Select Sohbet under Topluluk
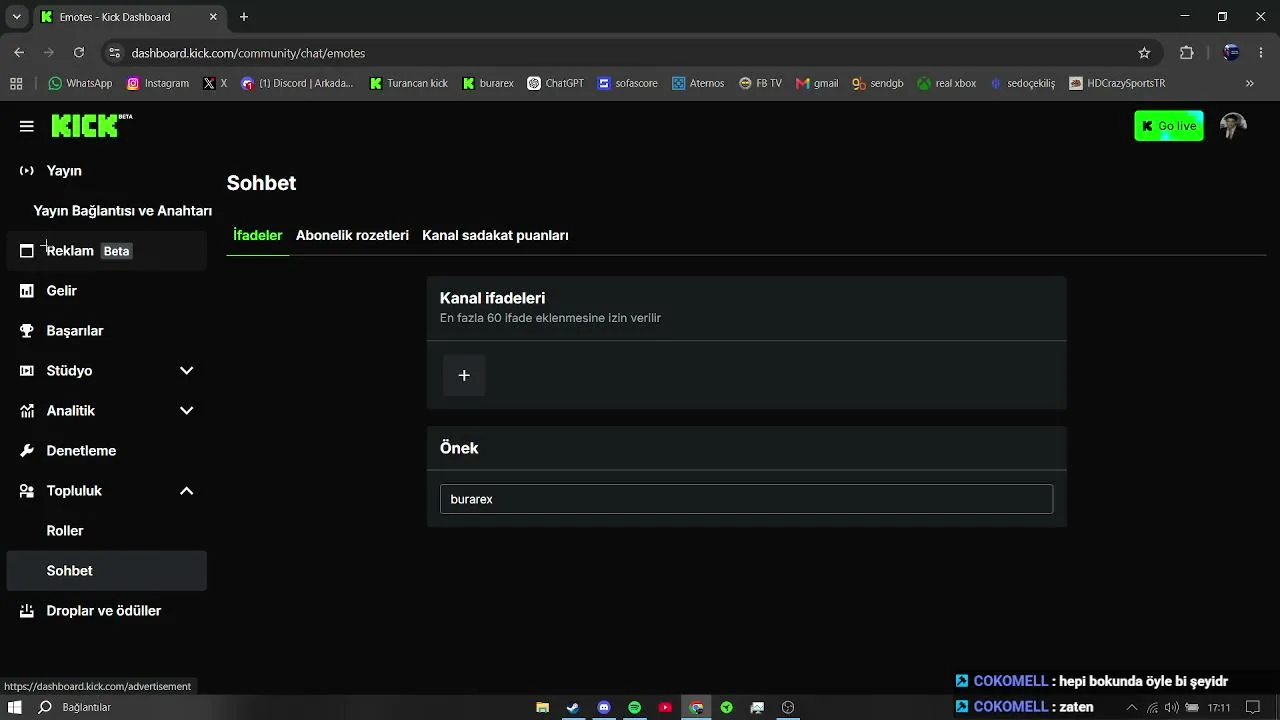This screenshot has height=720, width=1280. click(x=107, y=571)
